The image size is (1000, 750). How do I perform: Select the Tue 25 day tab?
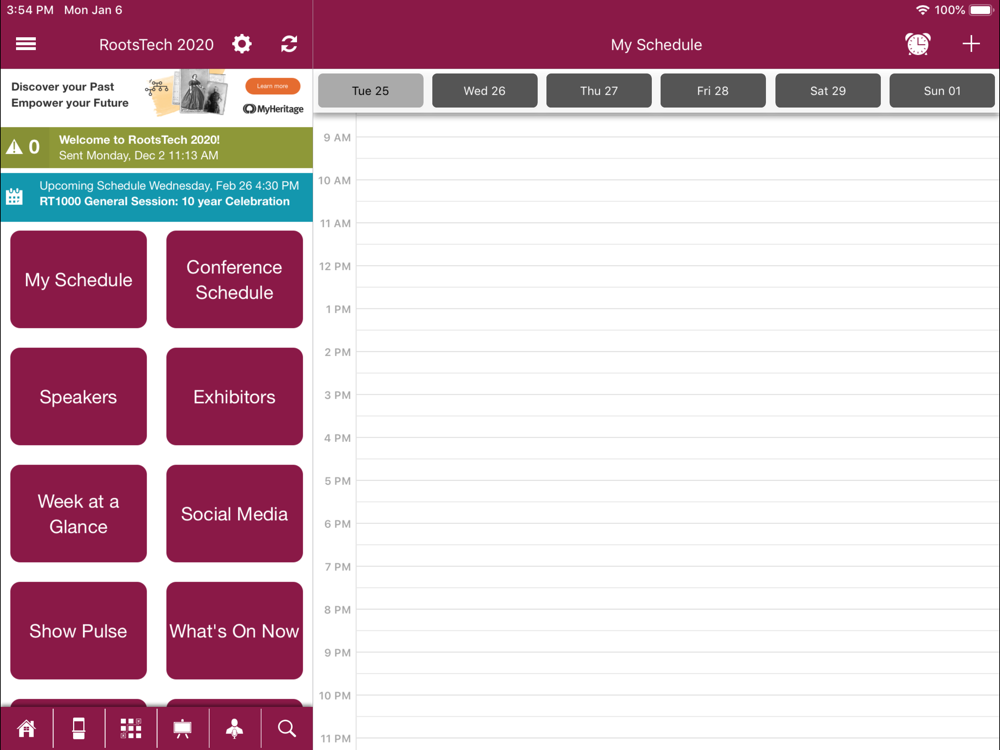coord(371,91)
